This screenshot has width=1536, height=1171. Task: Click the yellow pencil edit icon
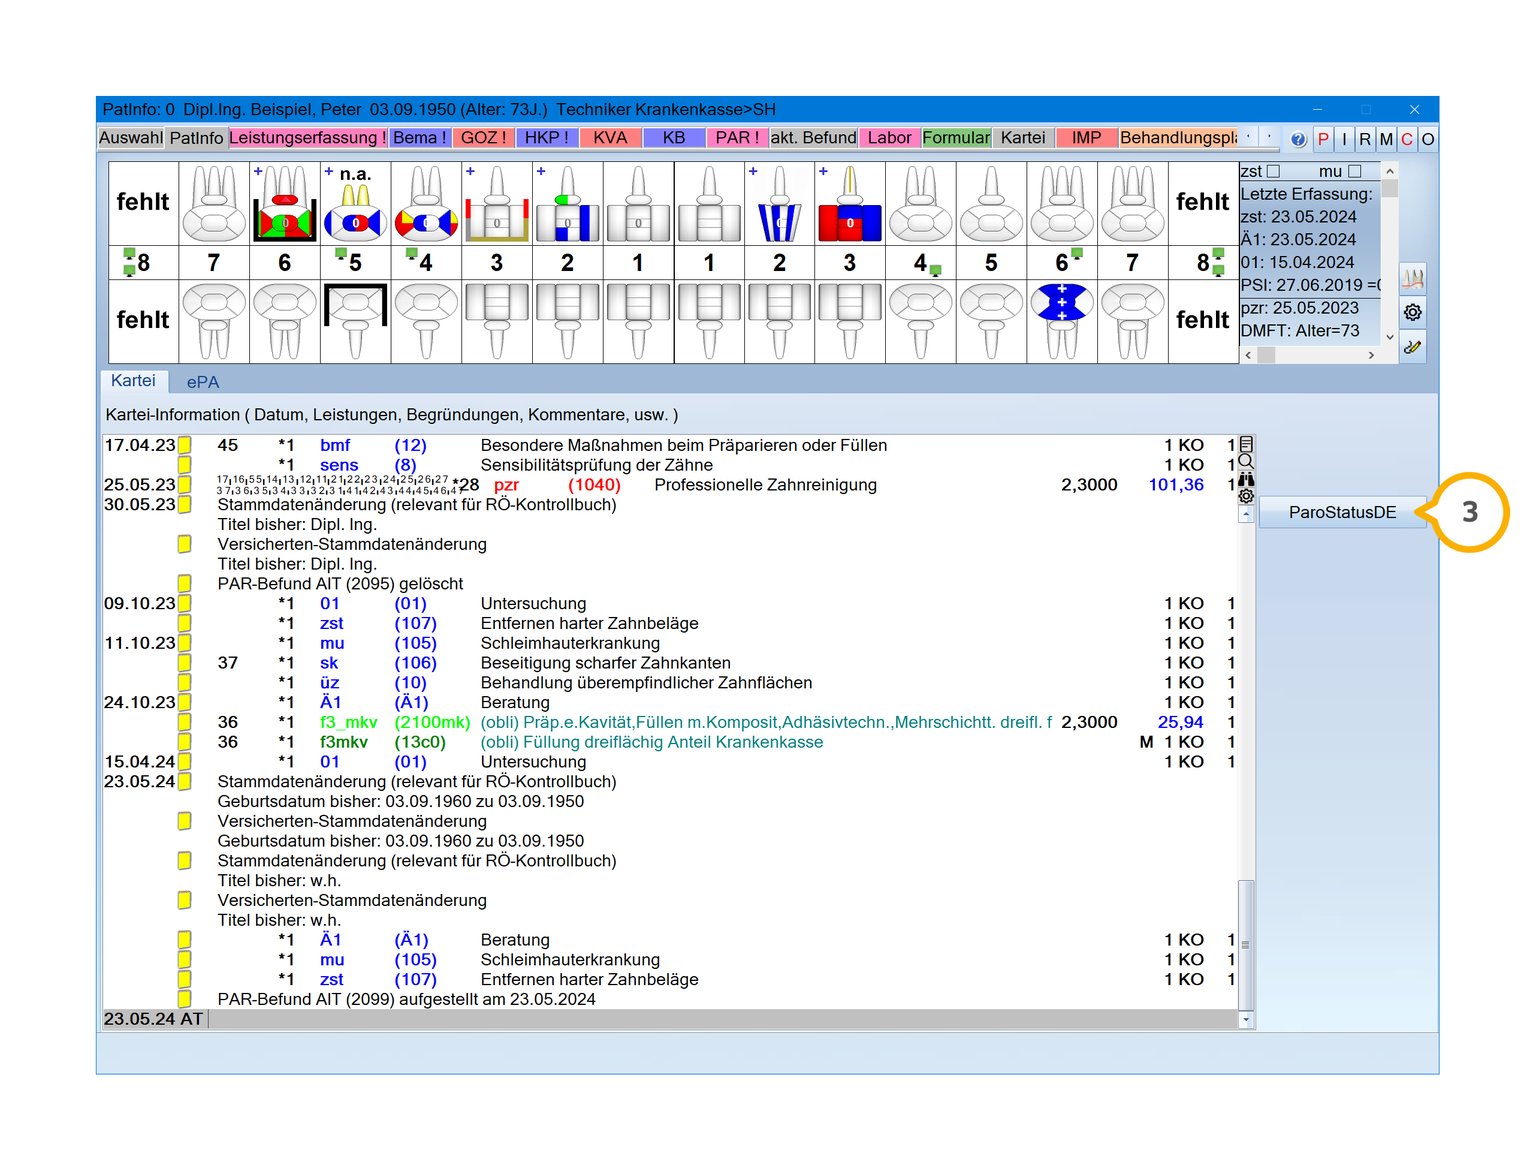(1412, 347)
